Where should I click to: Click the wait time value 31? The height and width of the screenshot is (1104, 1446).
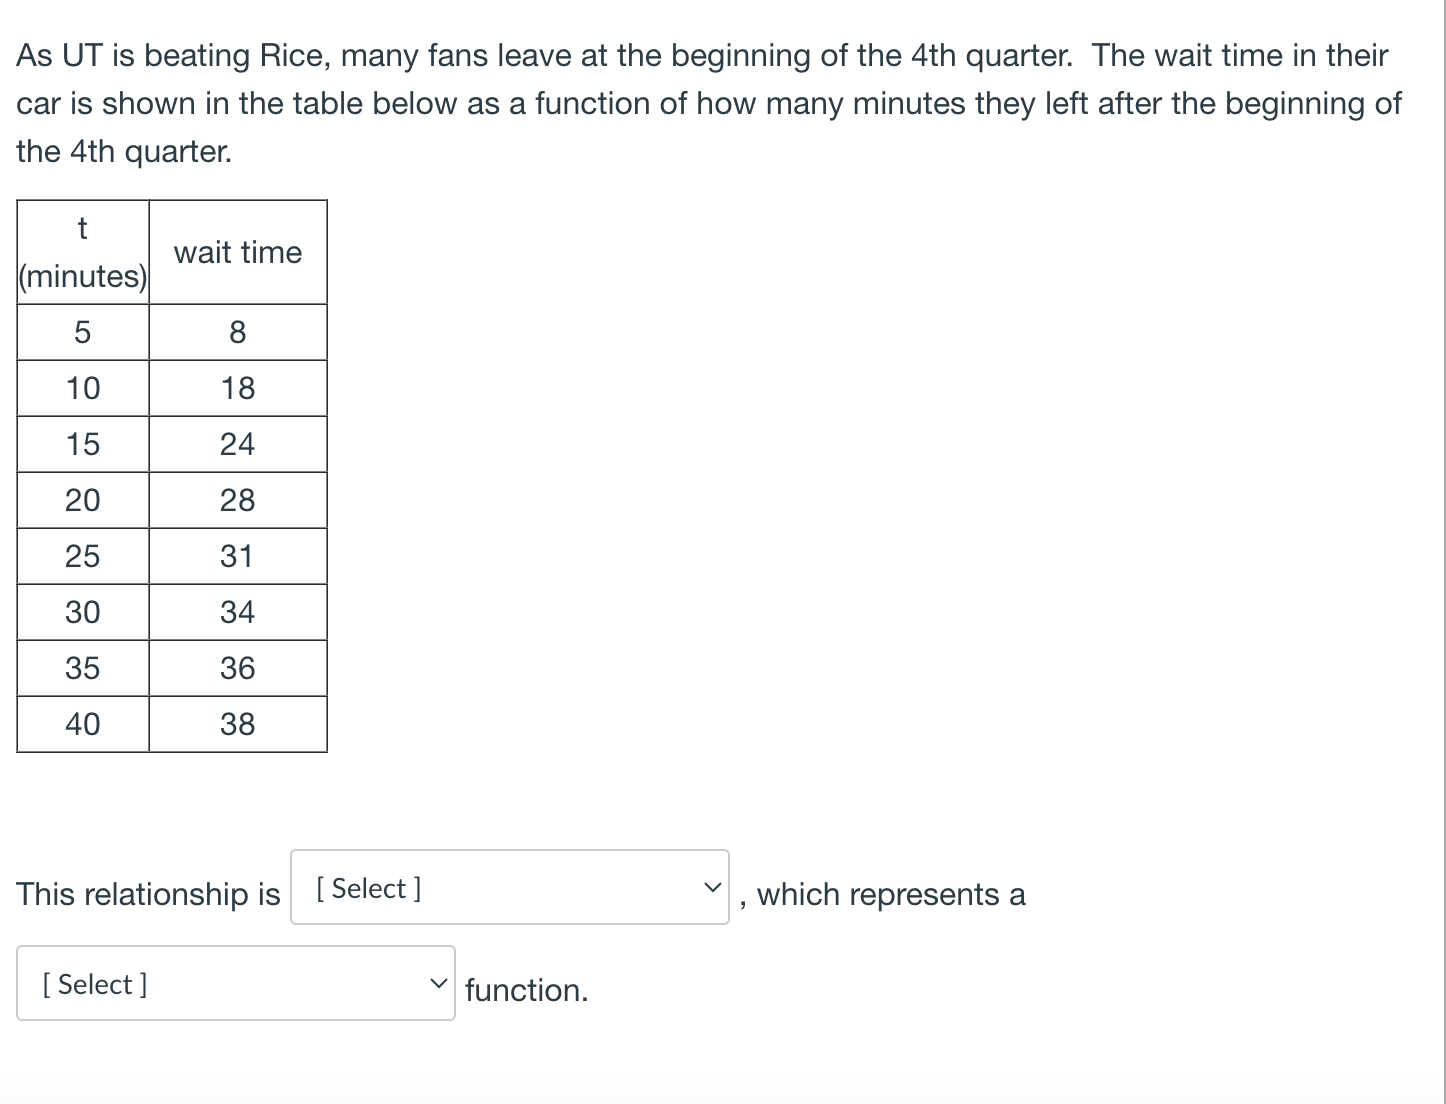point(238,556)
